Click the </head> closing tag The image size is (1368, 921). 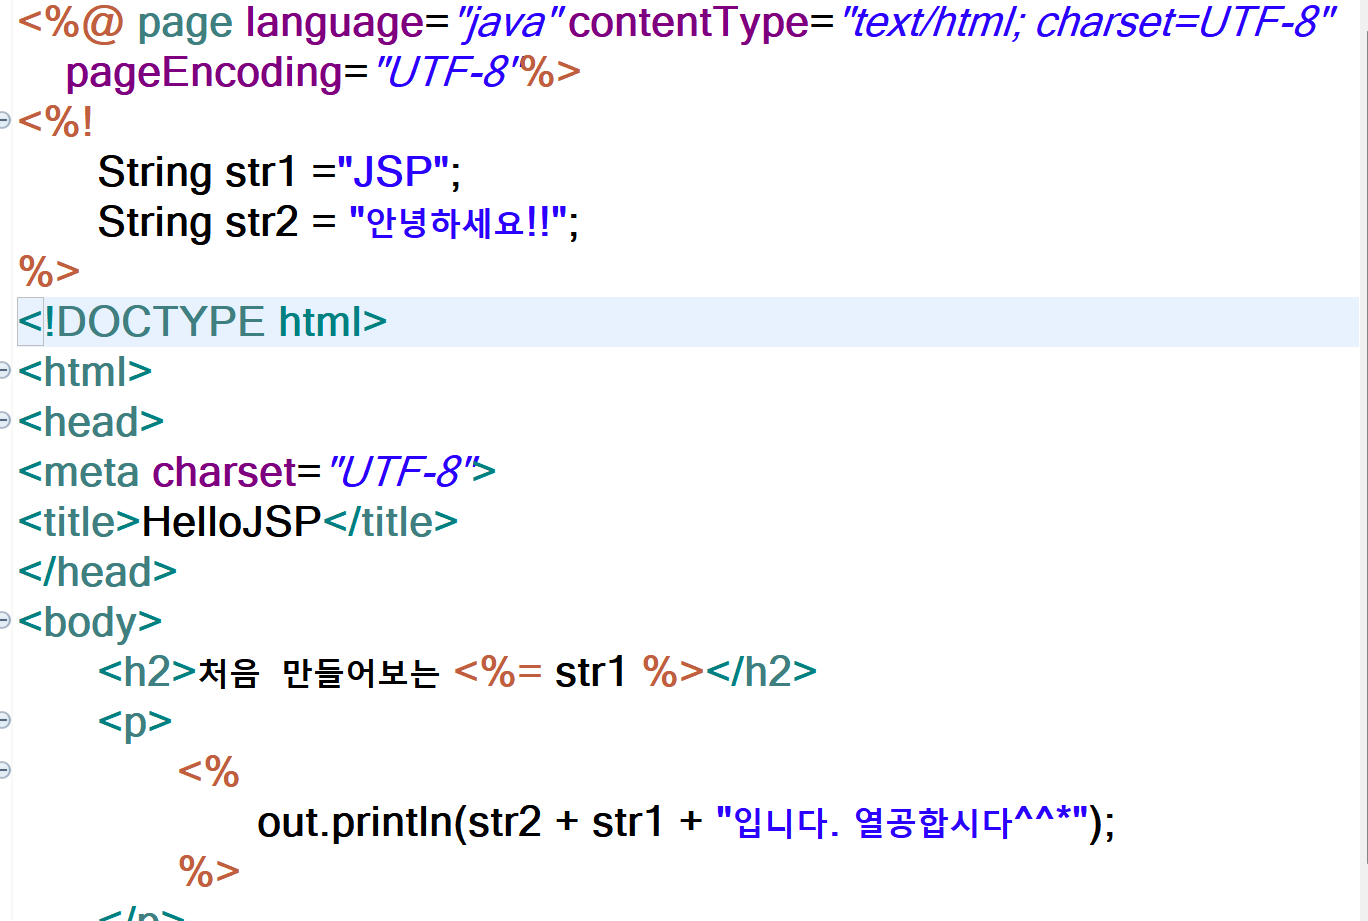tap(97, 572)
